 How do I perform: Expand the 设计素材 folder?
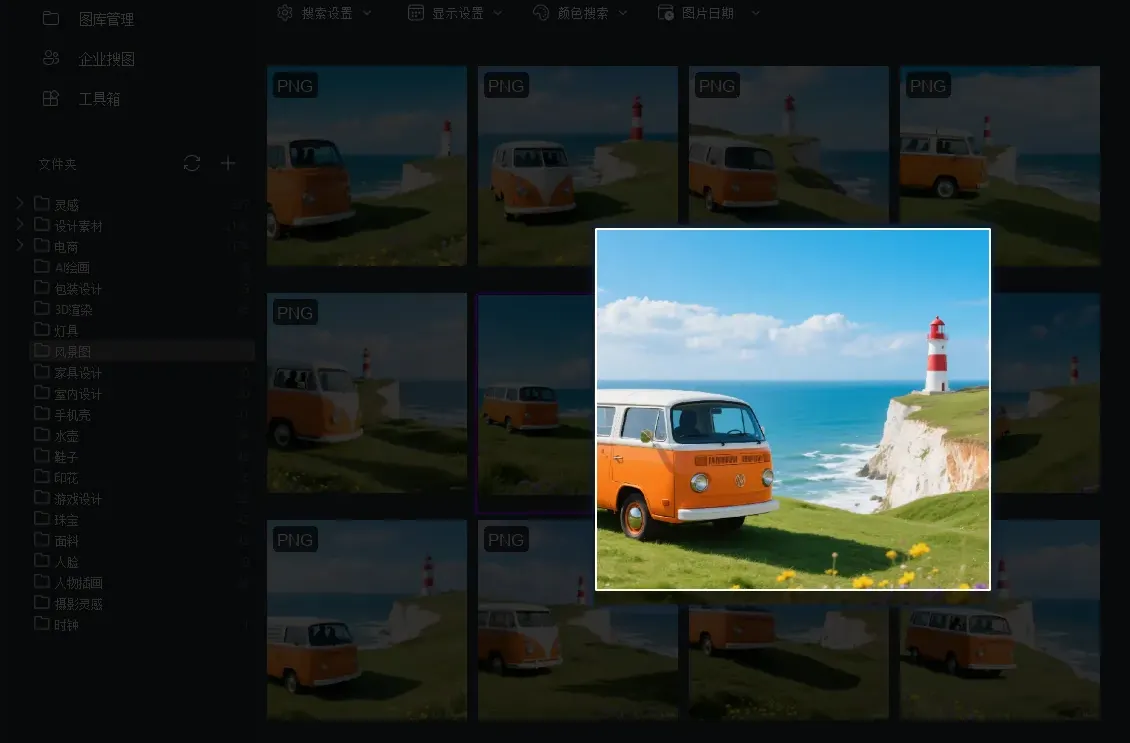tap(19, 225)
